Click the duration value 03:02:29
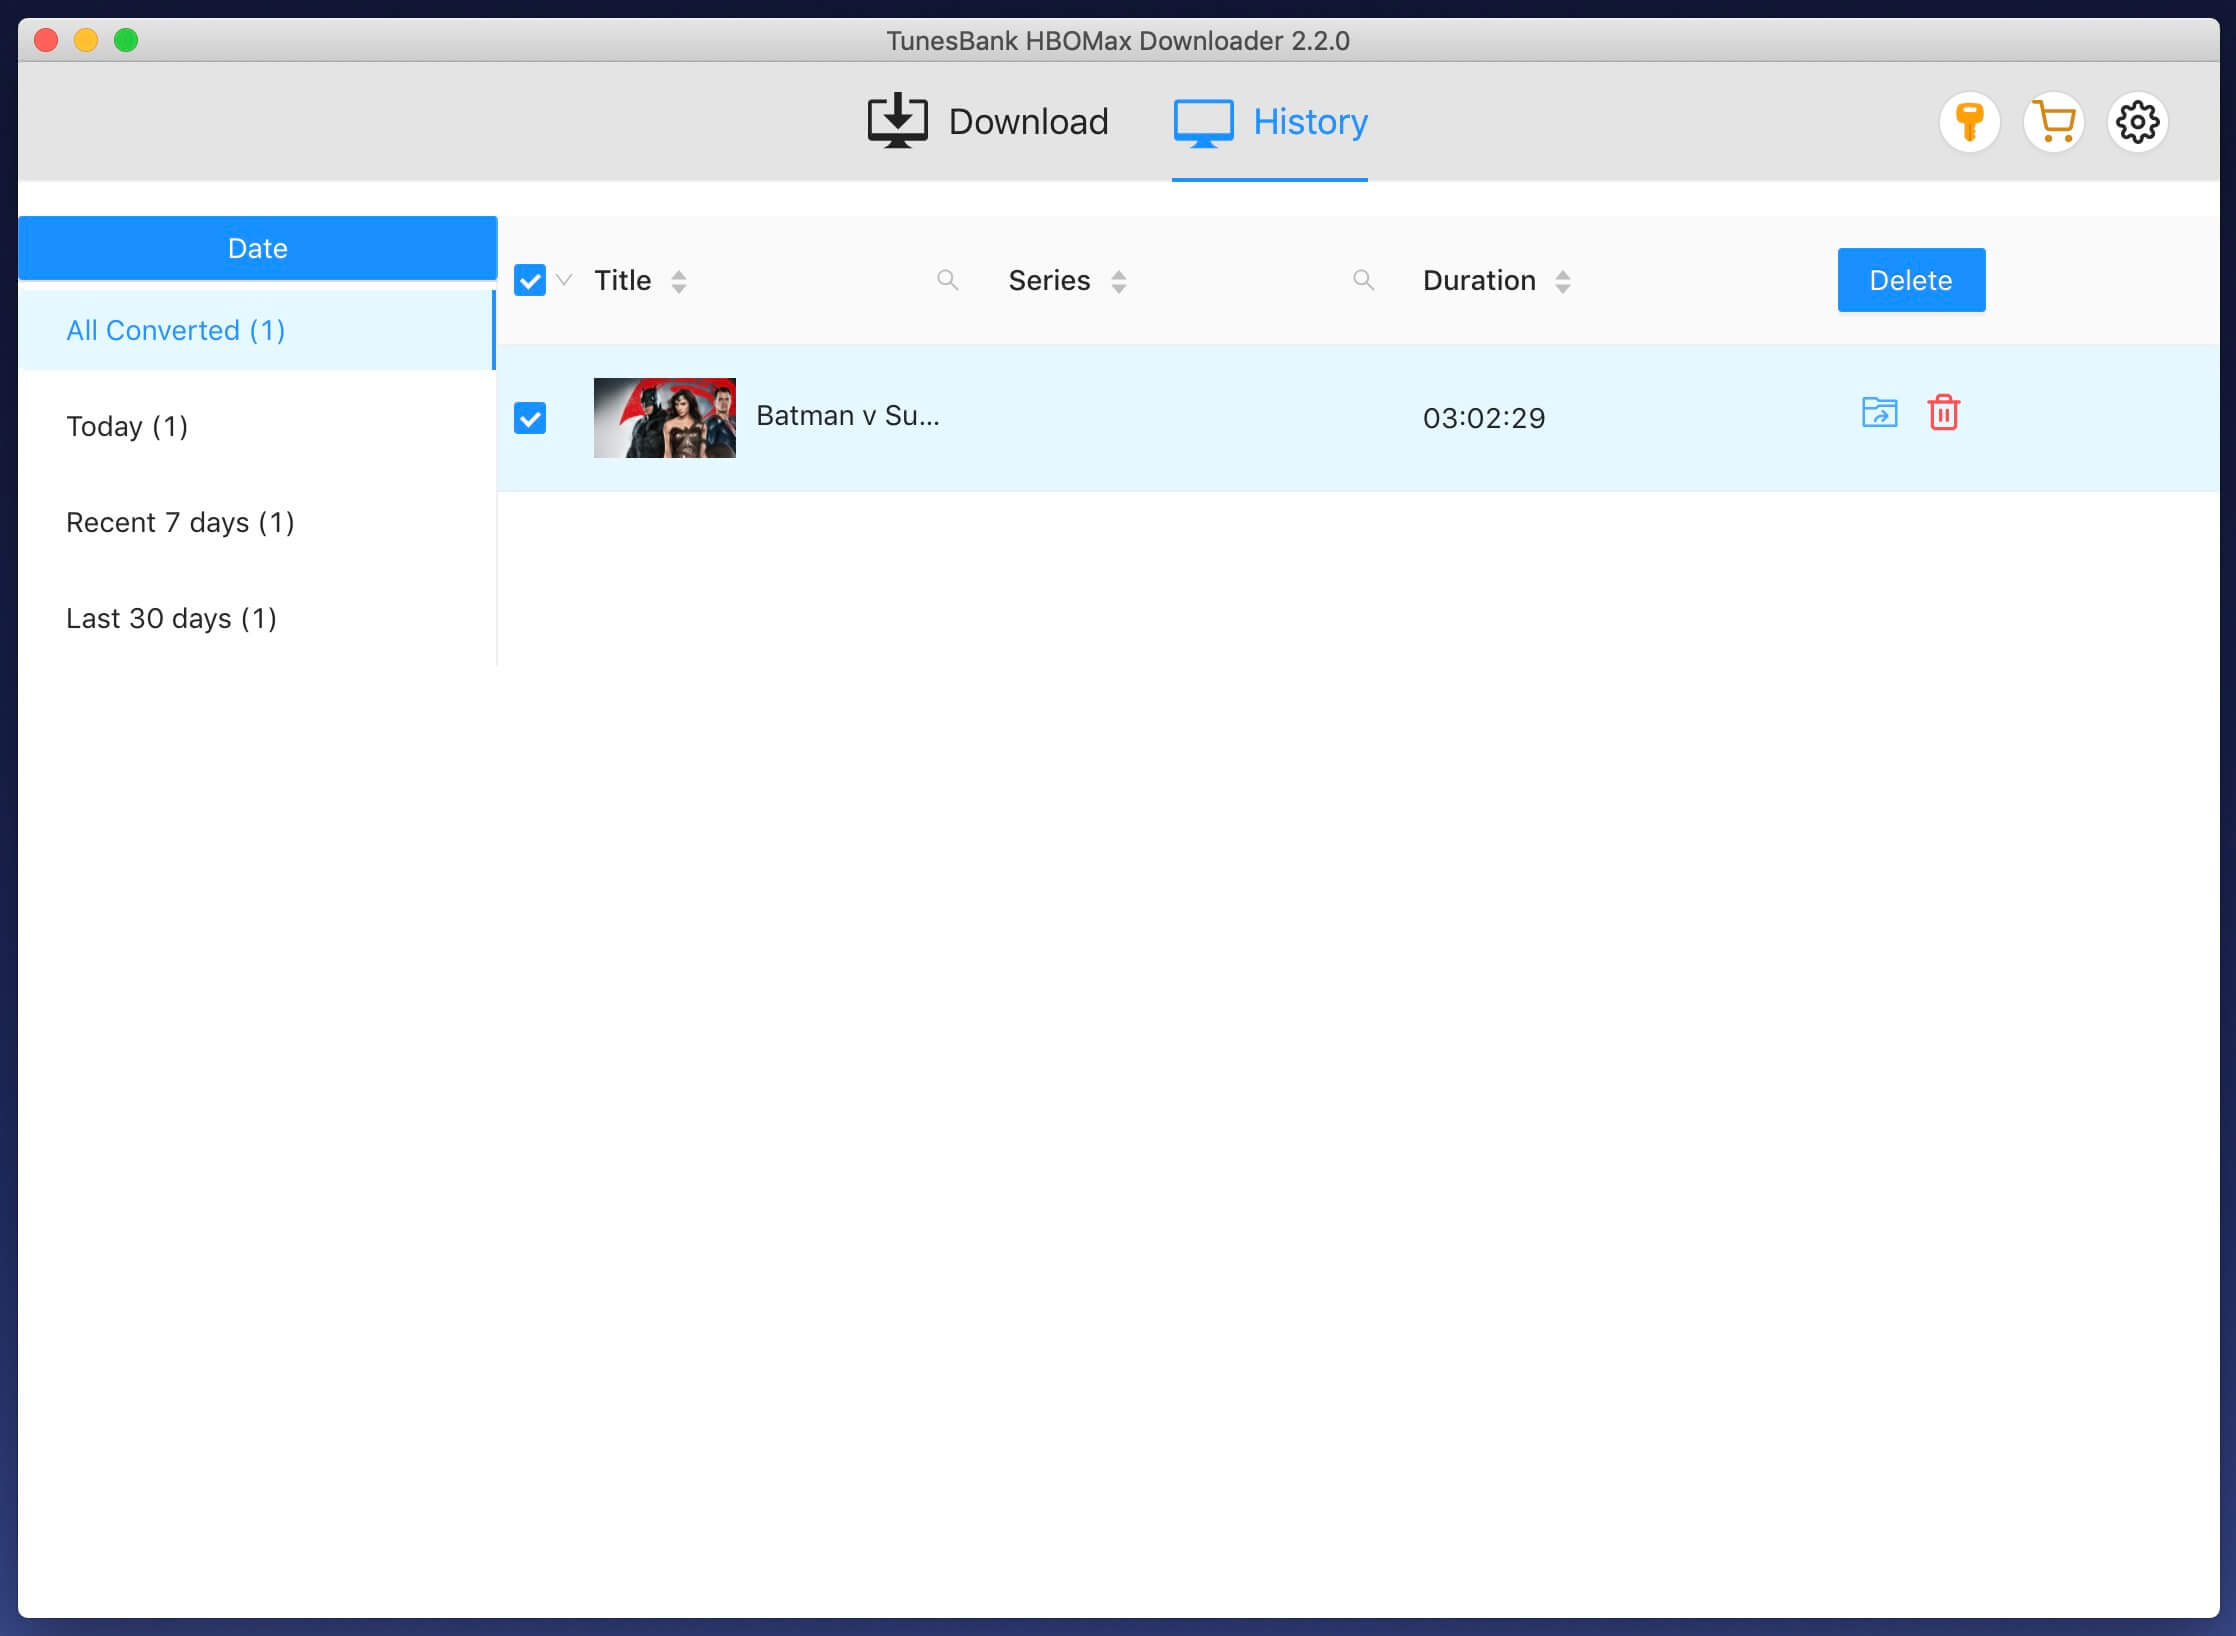 [1484, 418]
